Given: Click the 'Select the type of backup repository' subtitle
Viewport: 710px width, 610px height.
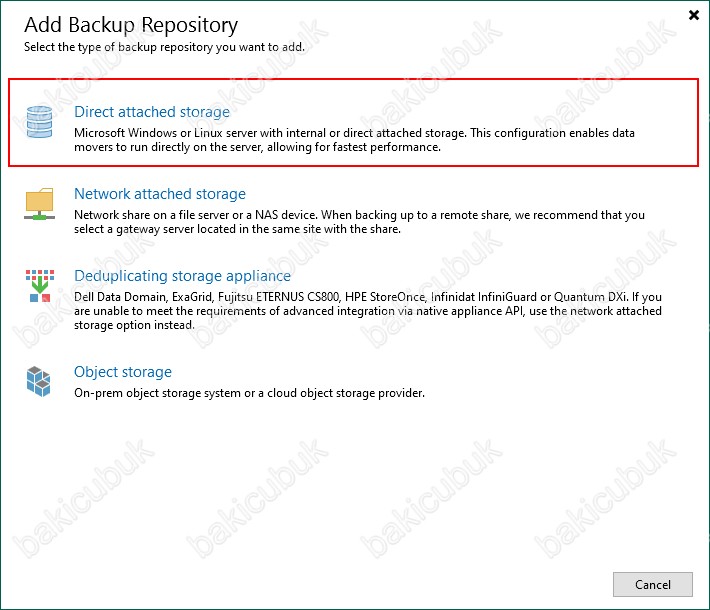Looking at the screenshot, I should point(165,46).
